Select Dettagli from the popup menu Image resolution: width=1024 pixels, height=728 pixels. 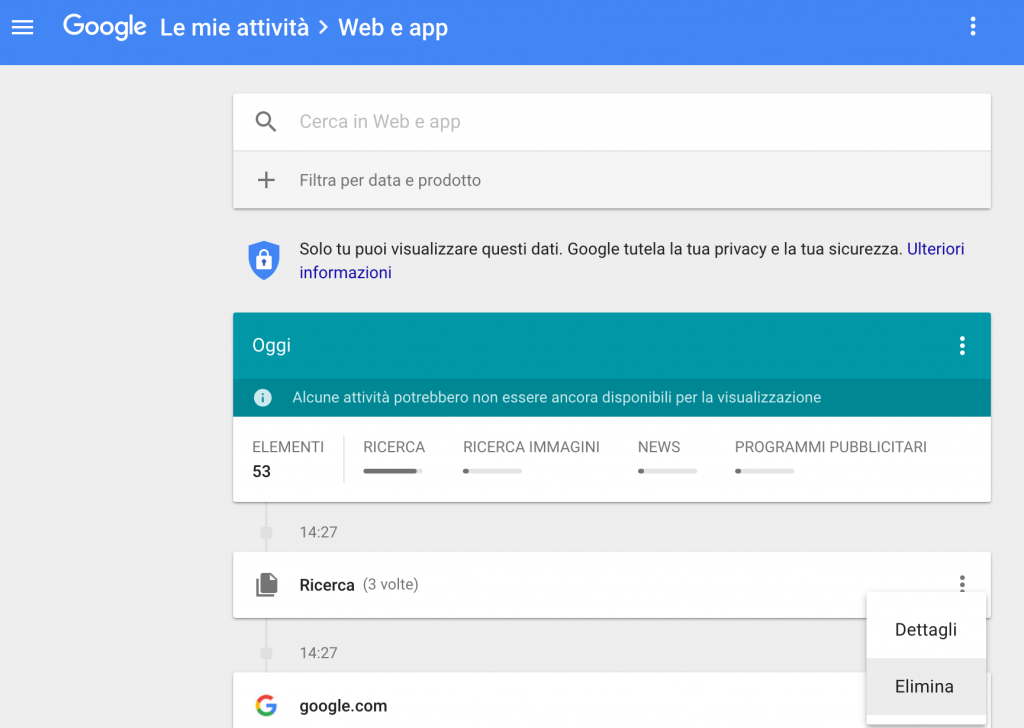point(925,629)
